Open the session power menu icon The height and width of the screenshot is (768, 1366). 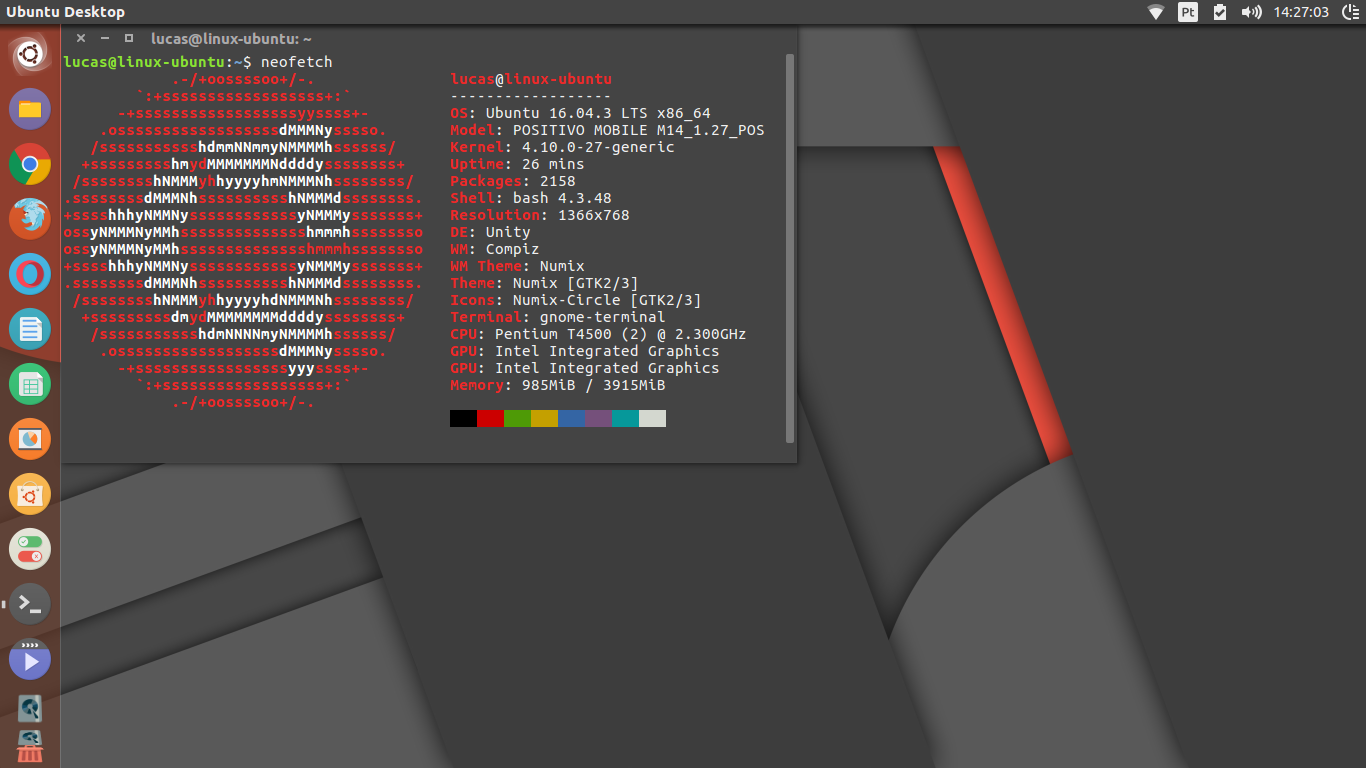tap(1350, 12)
